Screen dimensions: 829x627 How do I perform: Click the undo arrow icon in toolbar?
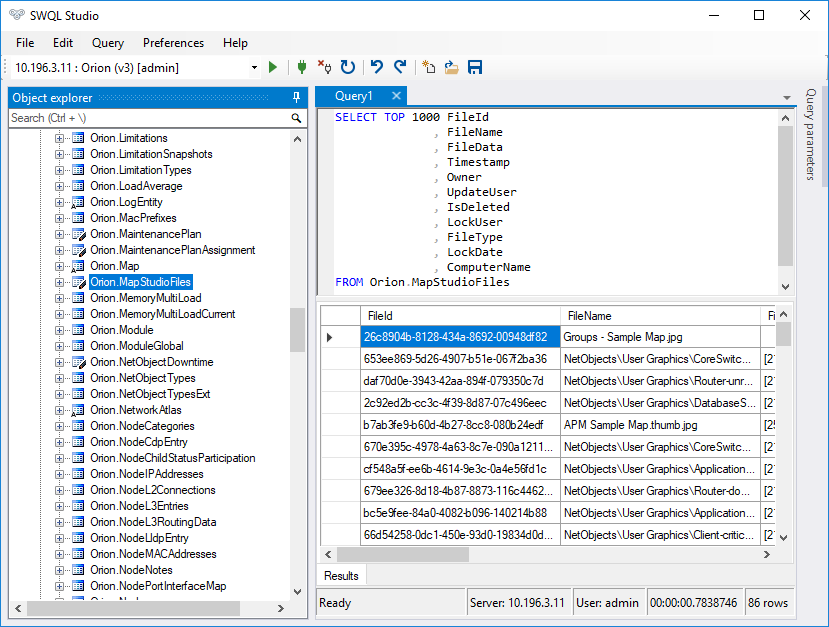point(376,67)
